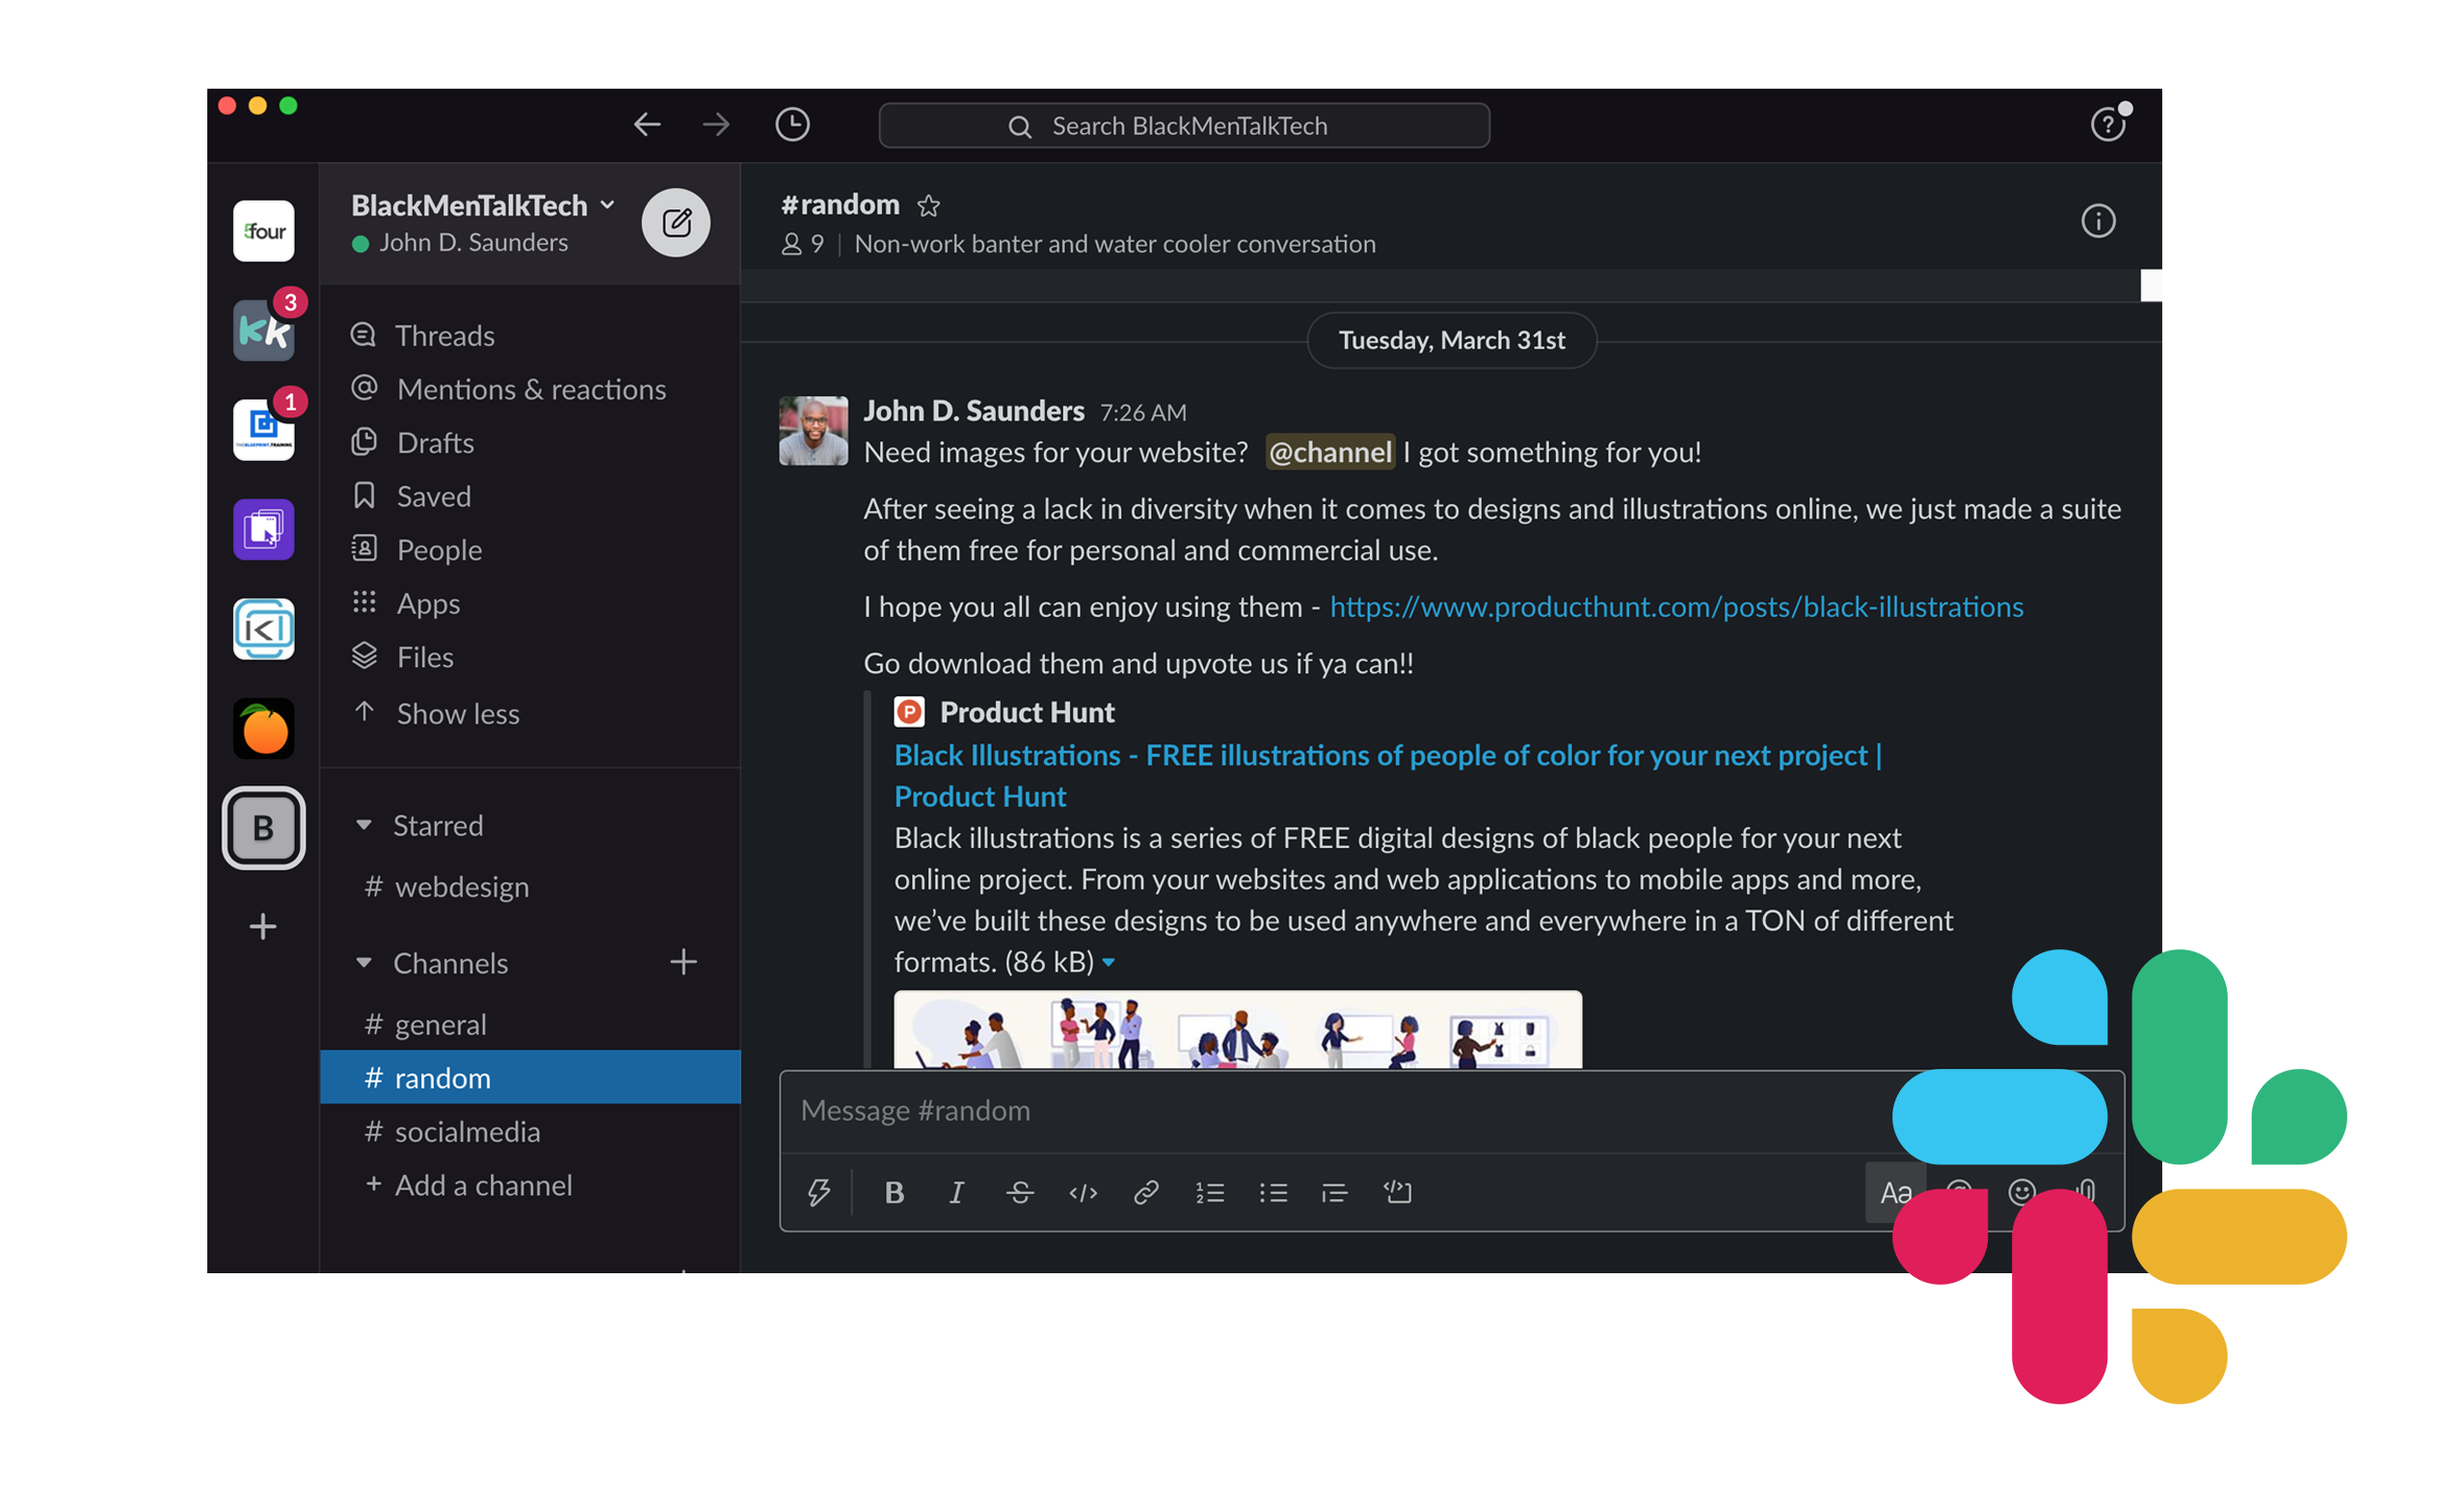Image resolution: width=2464 pixels, height=1492 pixels.
Task: Open the history clock icon
Action: tap(793, 125)
